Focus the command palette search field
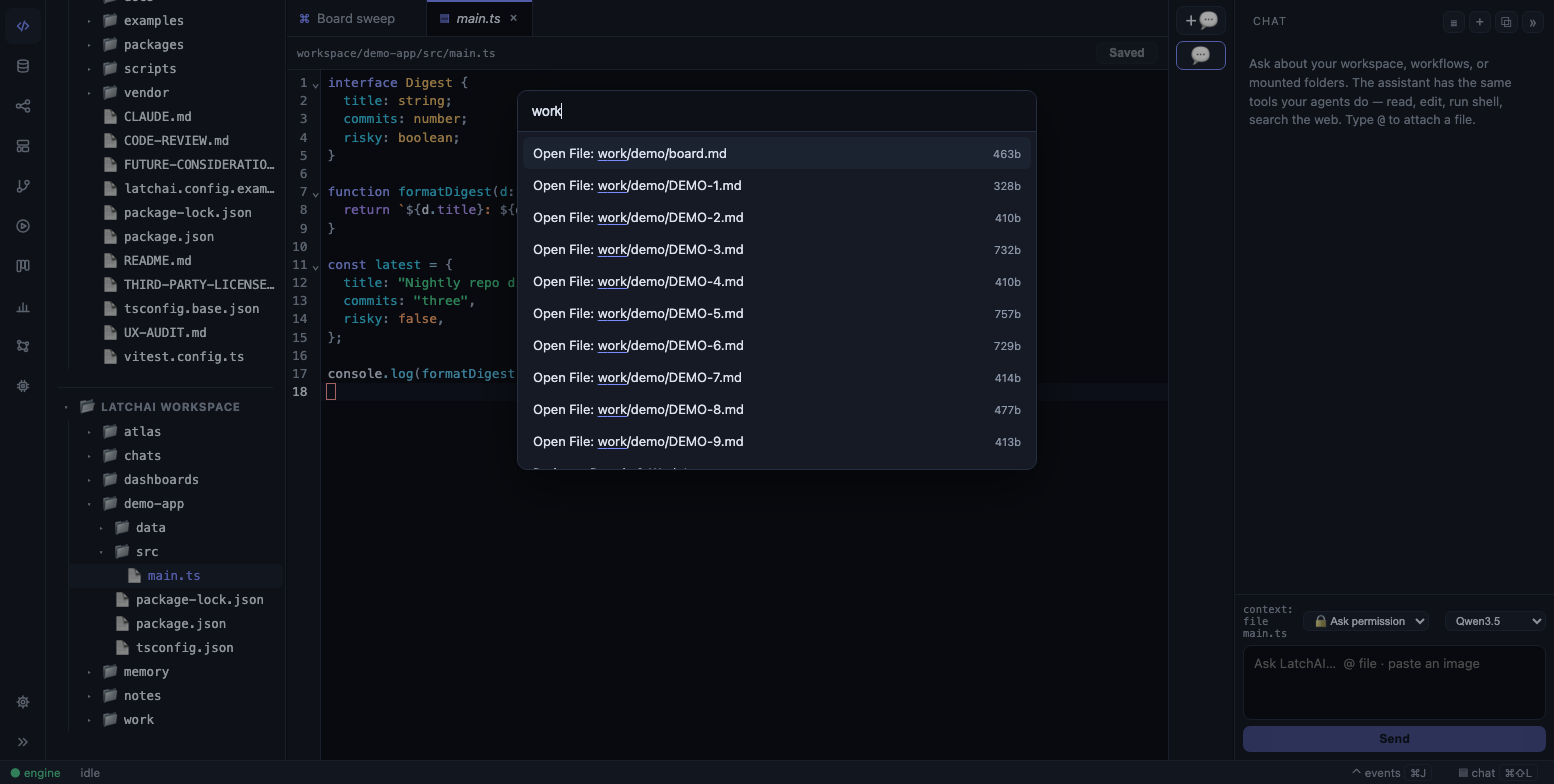 (x=776, y=111)
